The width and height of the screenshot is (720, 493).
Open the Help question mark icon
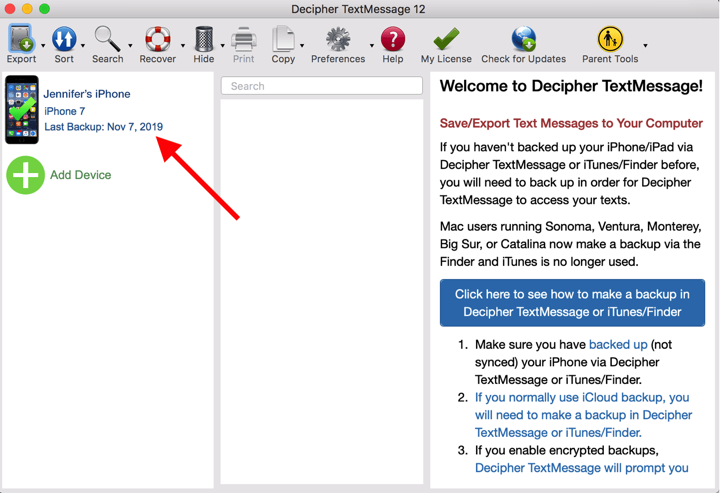point(393,40)
